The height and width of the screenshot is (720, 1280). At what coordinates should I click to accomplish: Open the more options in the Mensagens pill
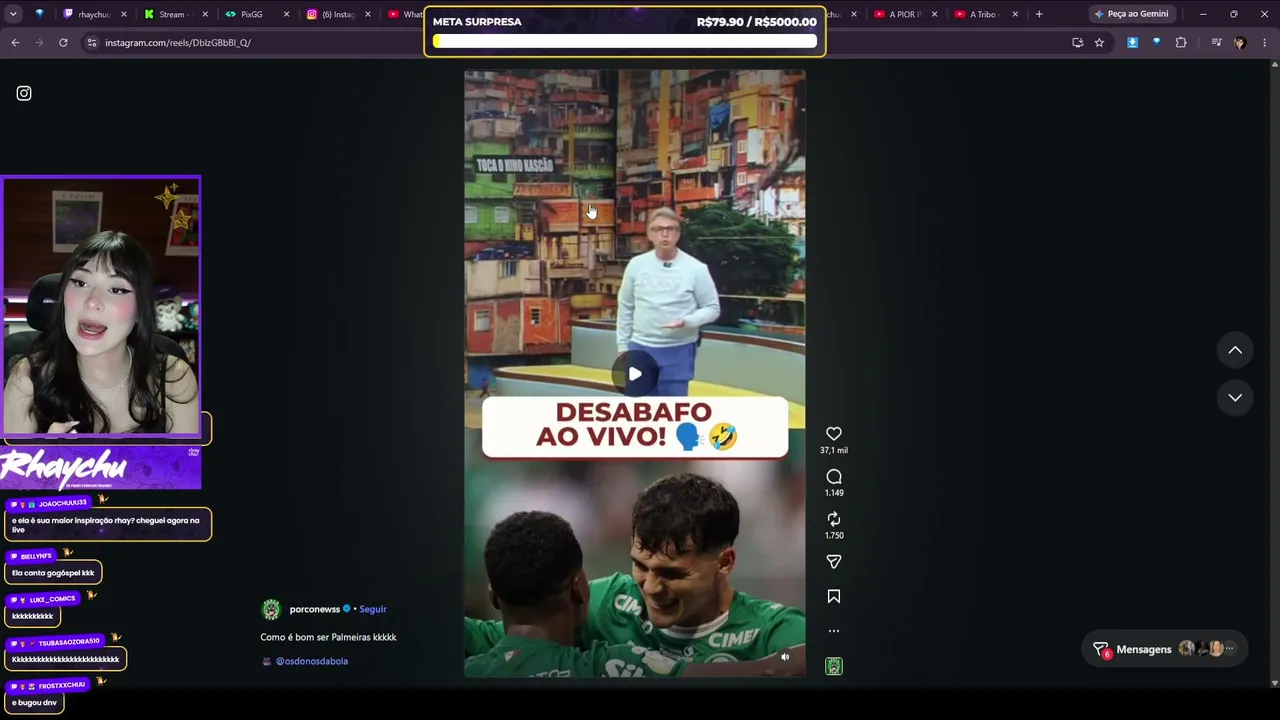point(1230,649)
